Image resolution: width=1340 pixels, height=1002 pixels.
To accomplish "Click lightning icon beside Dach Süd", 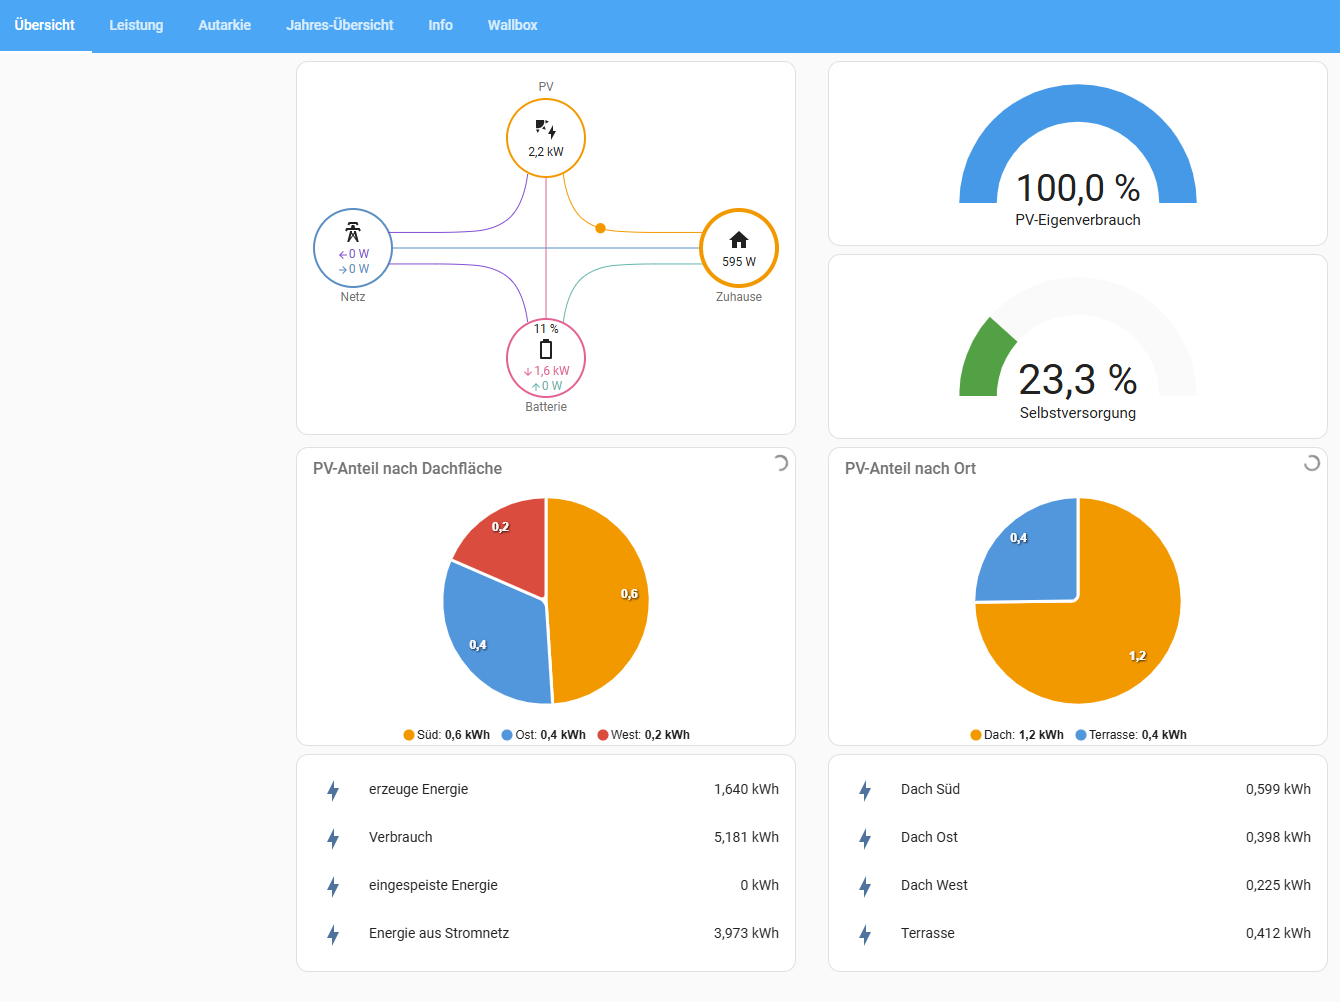I will (865, 790).
